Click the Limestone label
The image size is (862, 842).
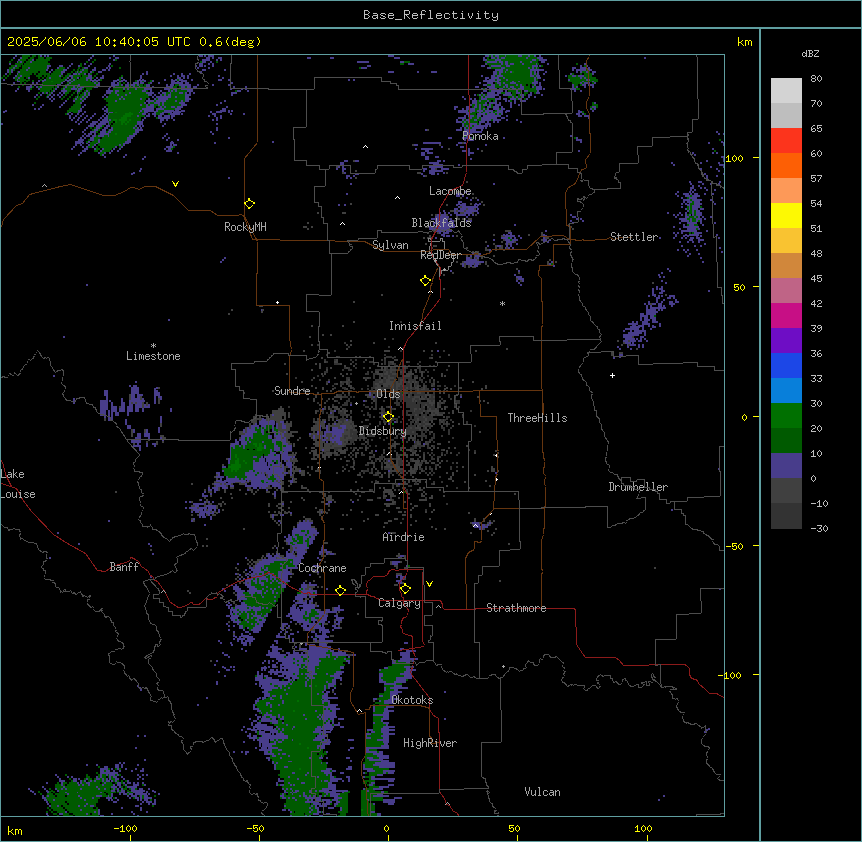click(153, 356)
